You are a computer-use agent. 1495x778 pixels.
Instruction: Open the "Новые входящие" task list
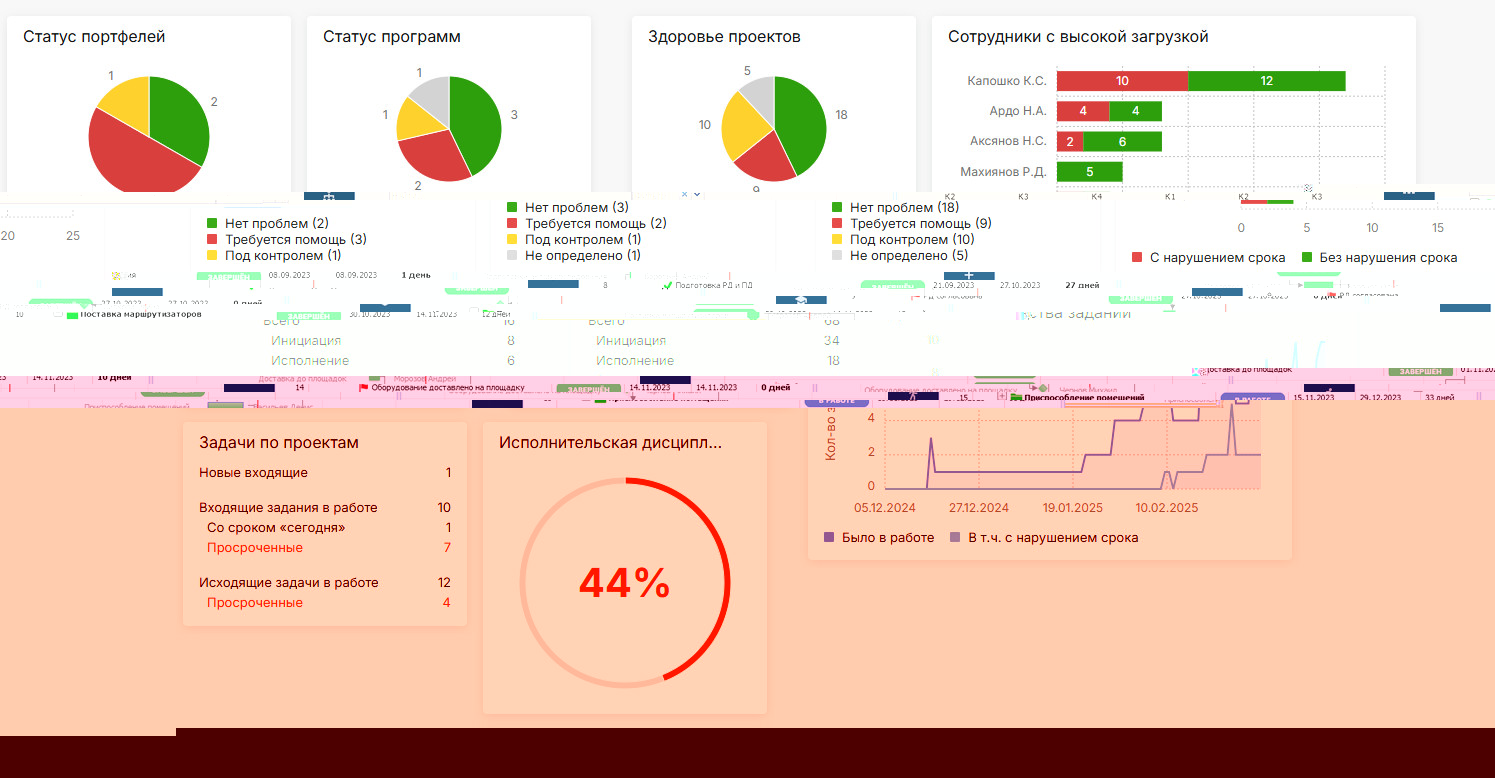click(x=325, y=473)
